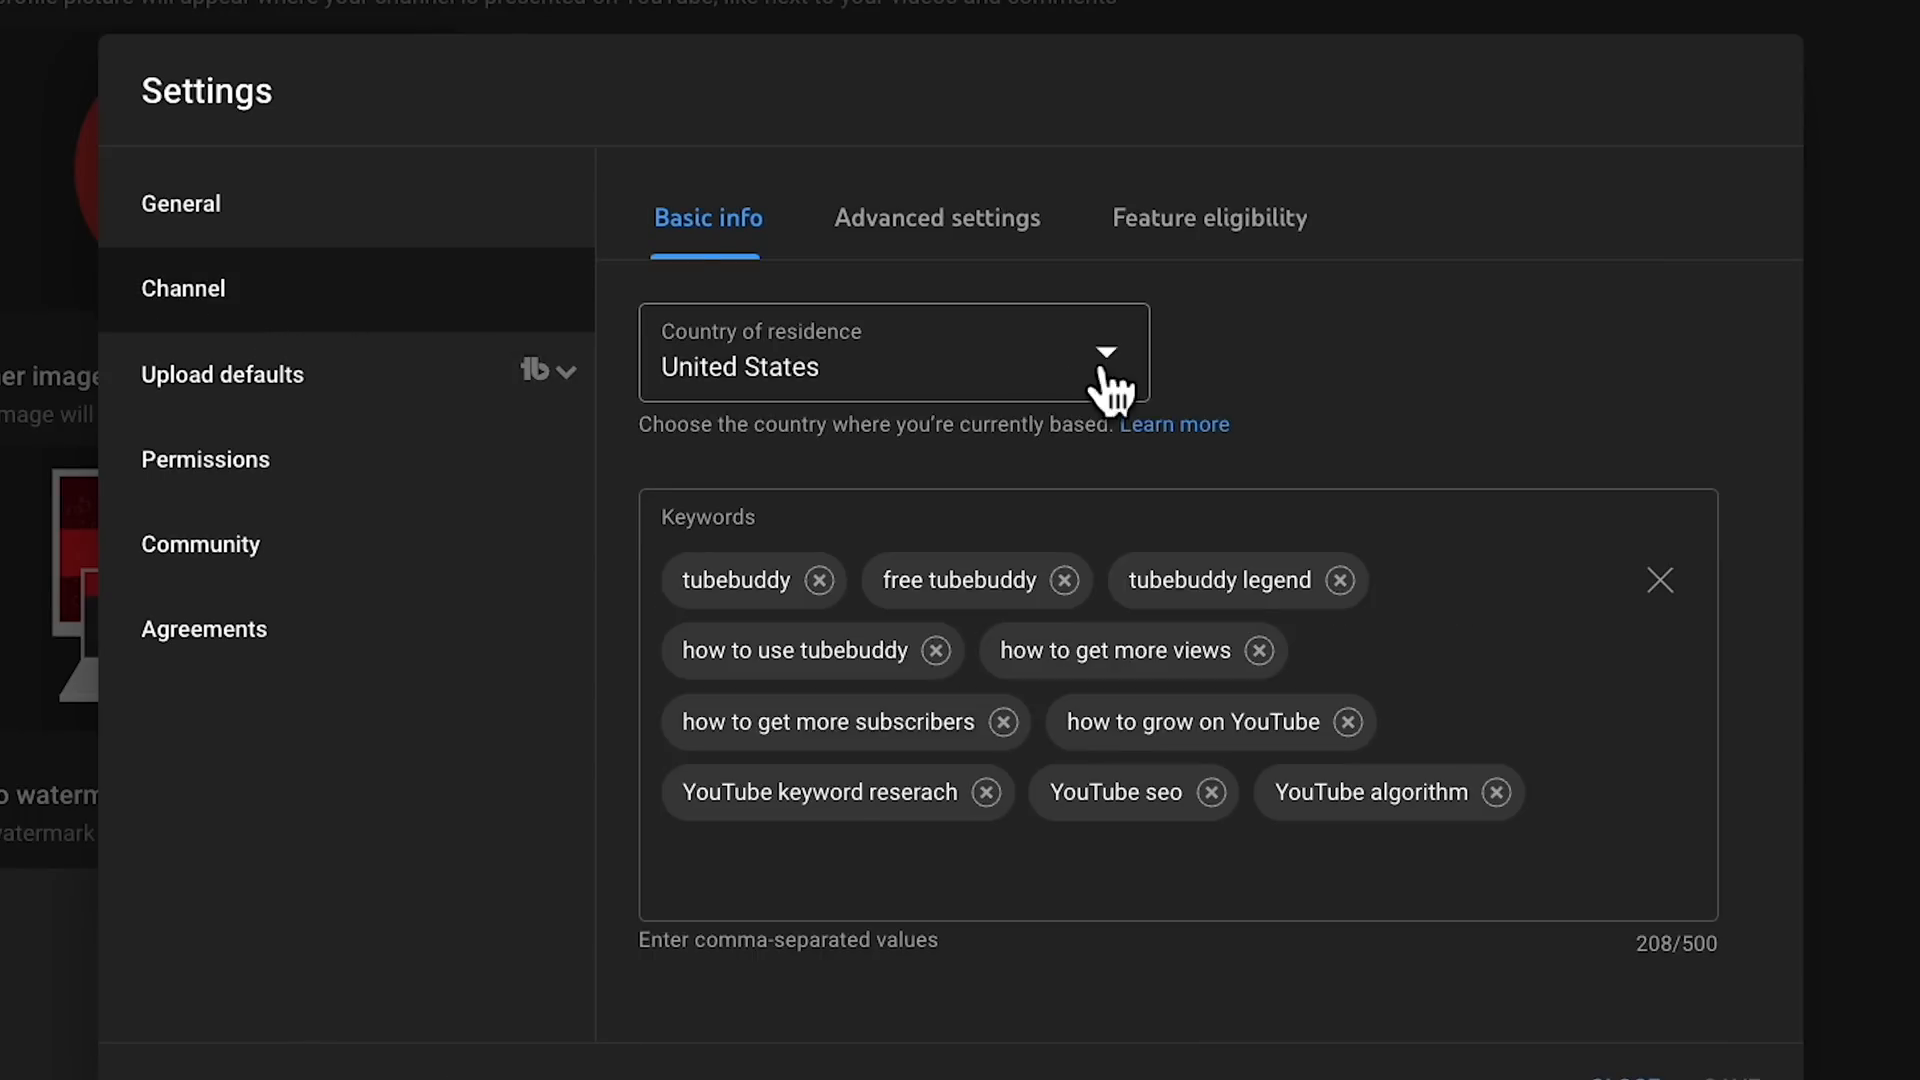Select the "free tubebuddy" keyword text
The image size is (1920, 1080).
pos(959,580)
